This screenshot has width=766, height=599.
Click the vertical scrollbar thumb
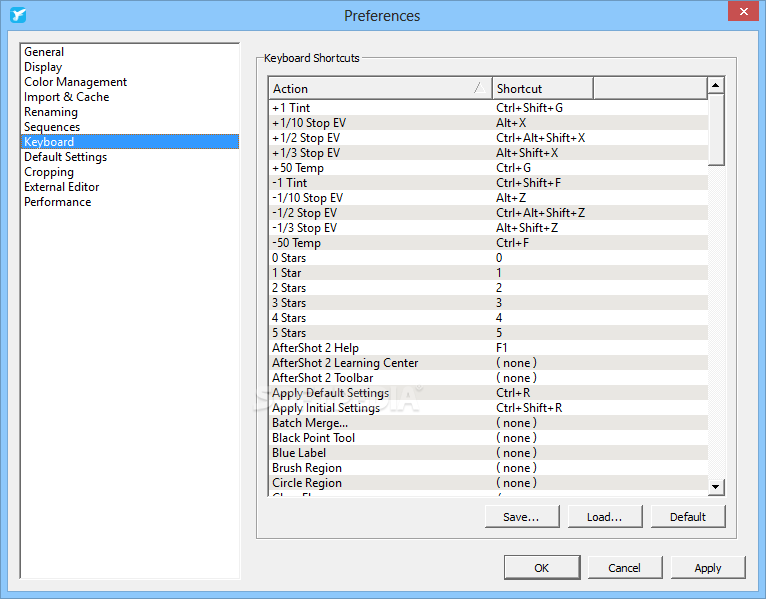(x=716, y=129)
